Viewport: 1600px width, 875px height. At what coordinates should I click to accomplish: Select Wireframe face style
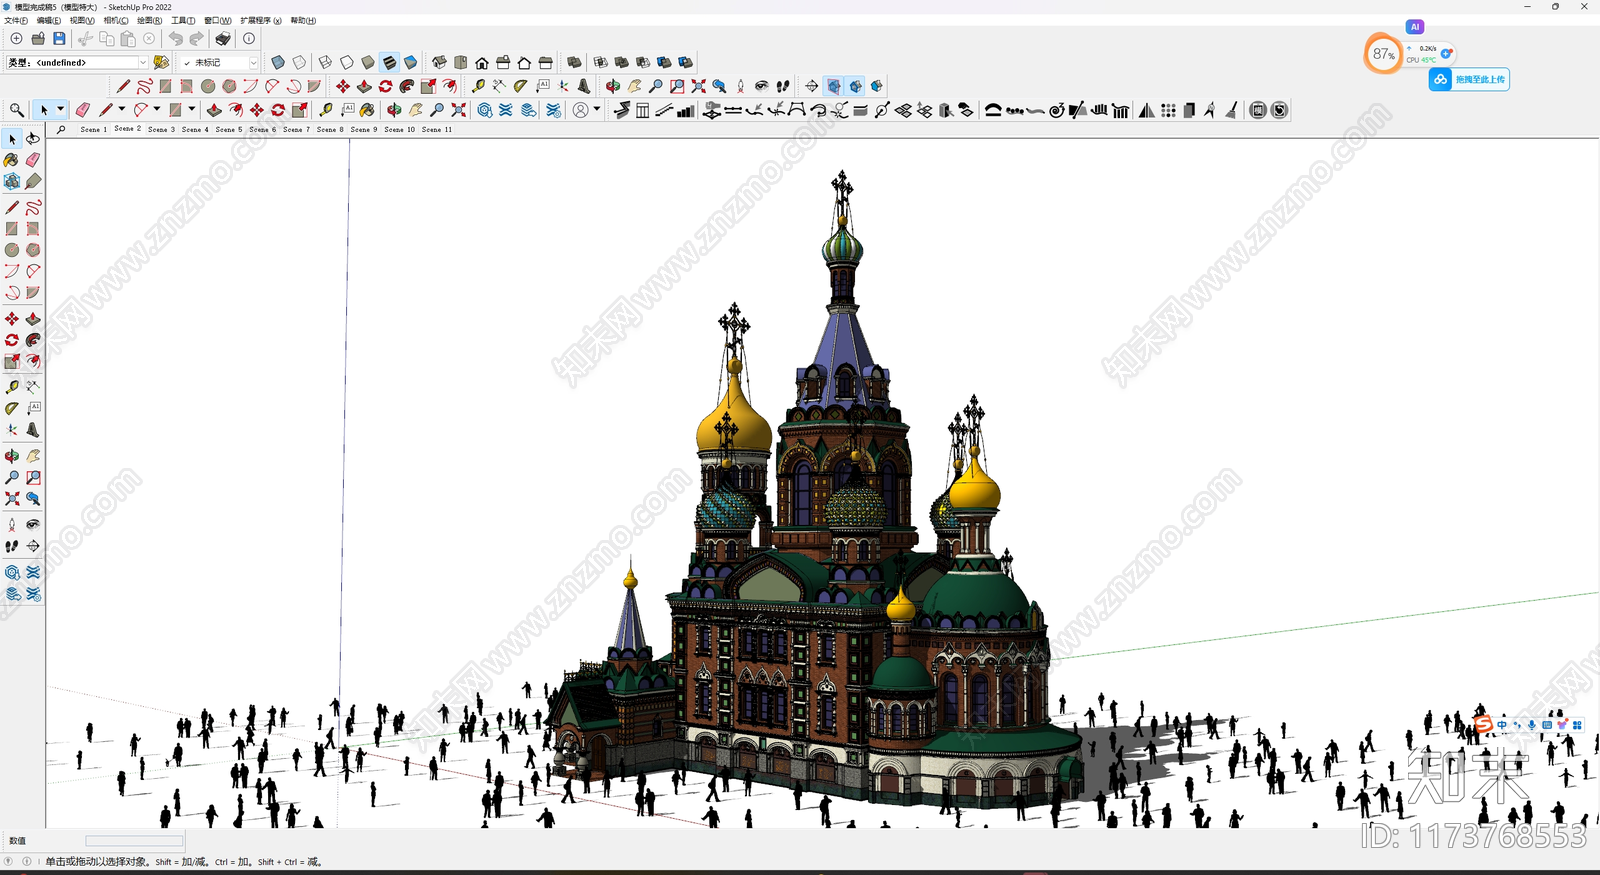(x=325, y=62)
